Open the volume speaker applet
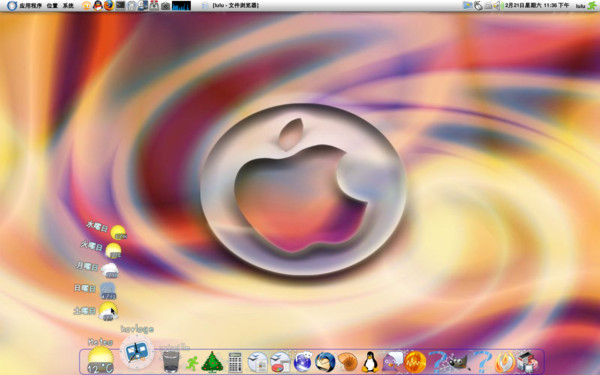600x375 pixels. 497,6
